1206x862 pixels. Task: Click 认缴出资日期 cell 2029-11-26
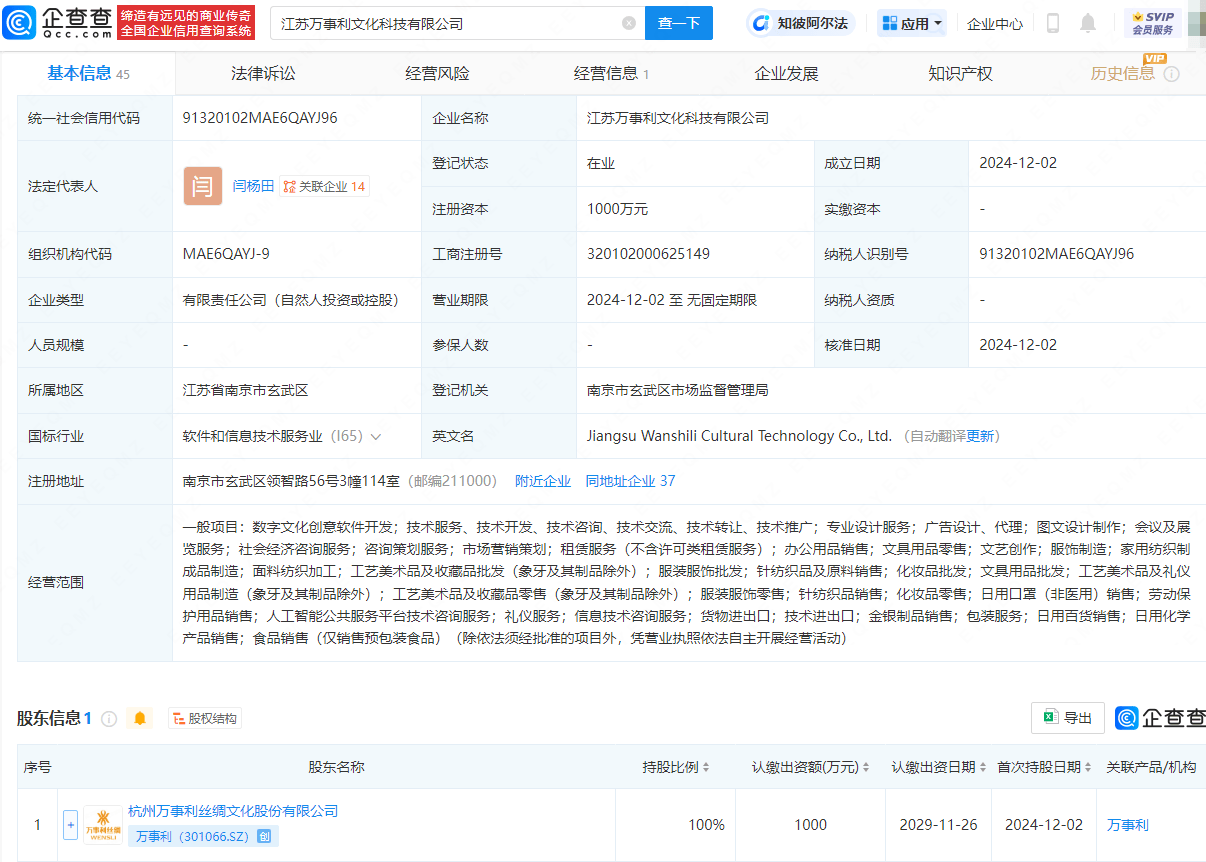tap(940, 825)
